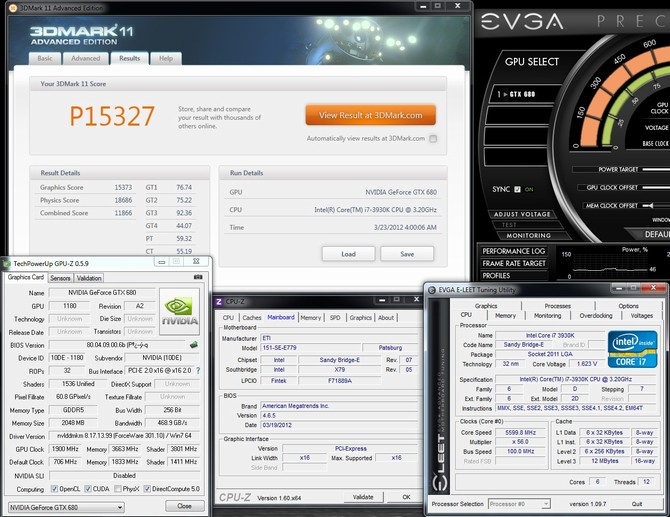Click Quit button in E-LEET
Viewport: 670px width, 517px height.
click(637, 504)
